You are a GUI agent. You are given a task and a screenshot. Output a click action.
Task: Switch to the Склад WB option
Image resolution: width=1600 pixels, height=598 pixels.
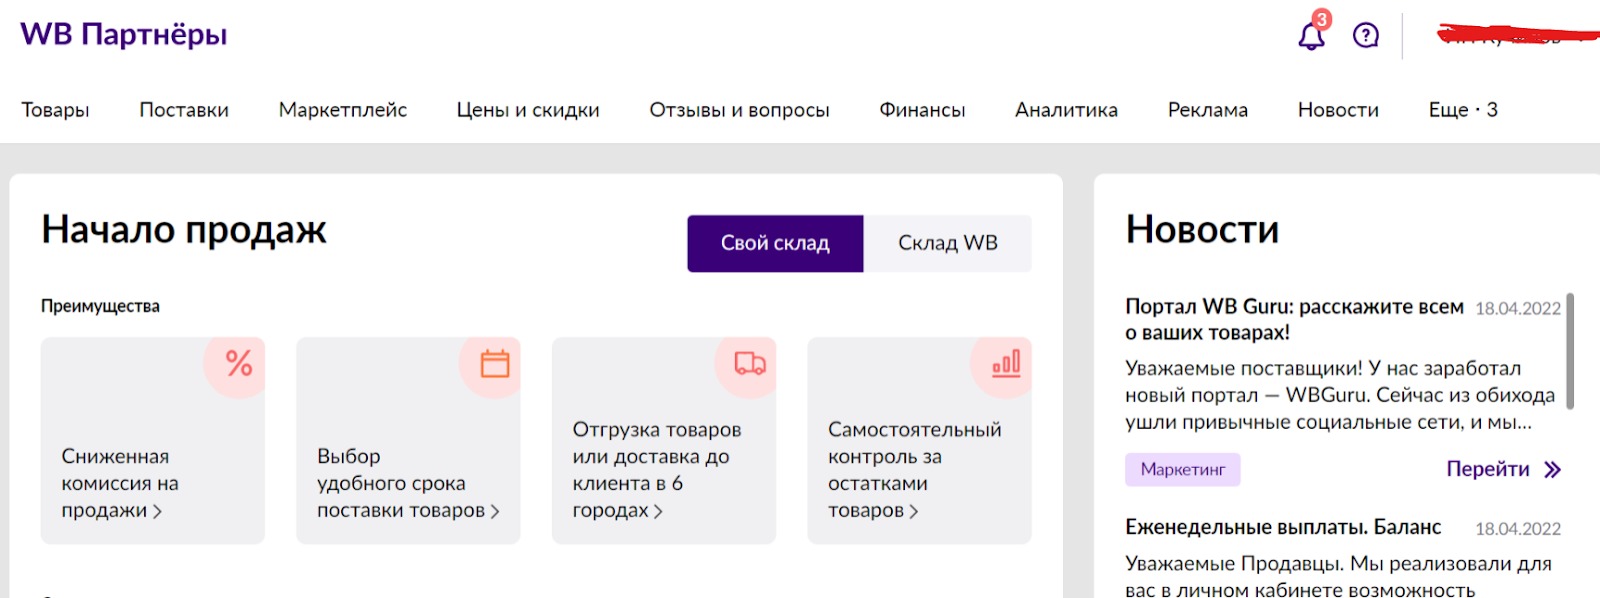tap(948, 243)
